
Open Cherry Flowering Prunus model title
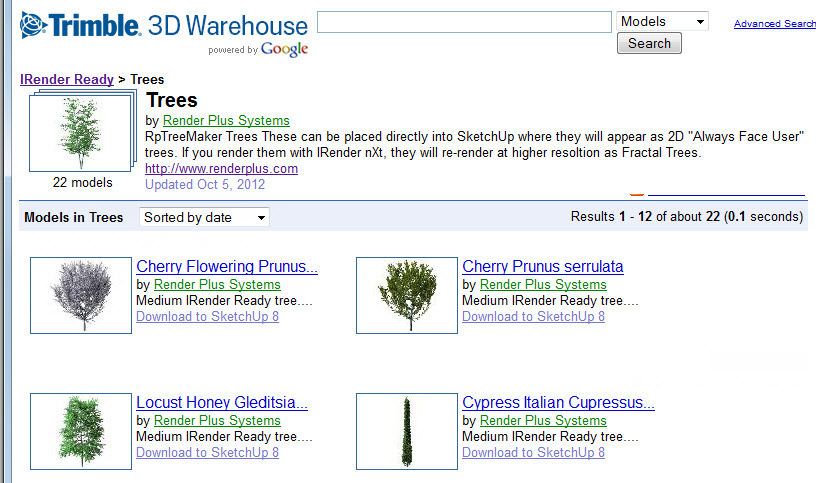pyautogui.click(x=227, y=266)
